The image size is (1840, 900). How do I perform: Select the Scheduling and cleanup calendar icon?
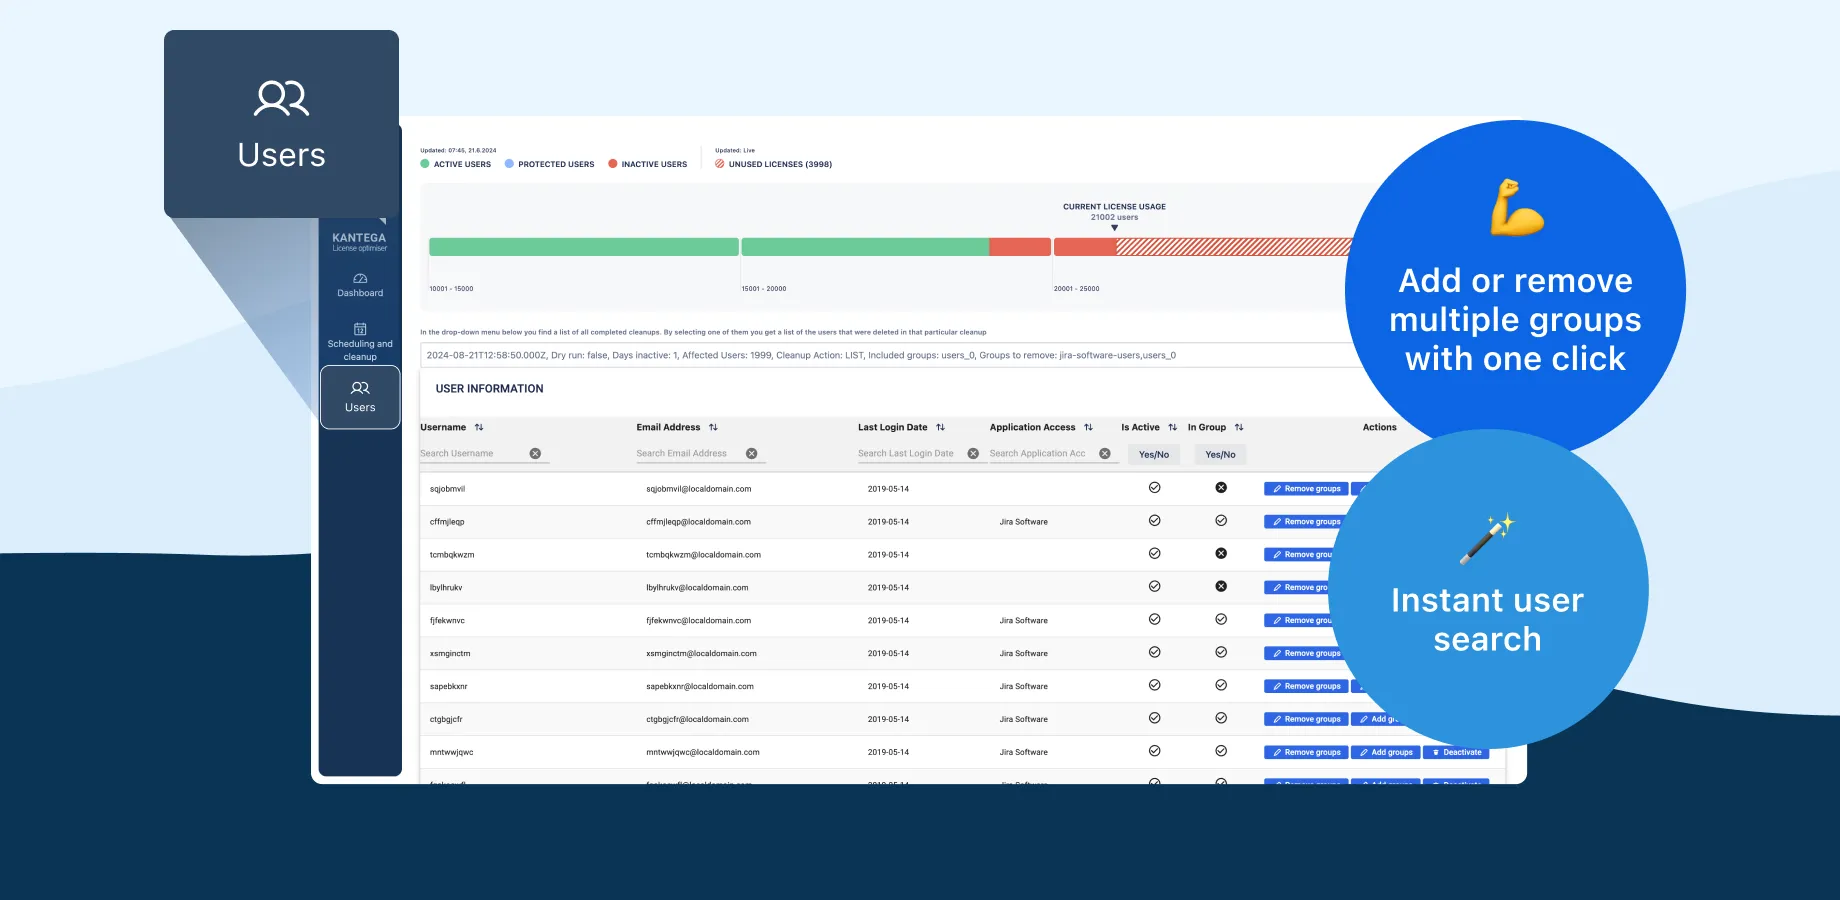[x=359, y=329]
